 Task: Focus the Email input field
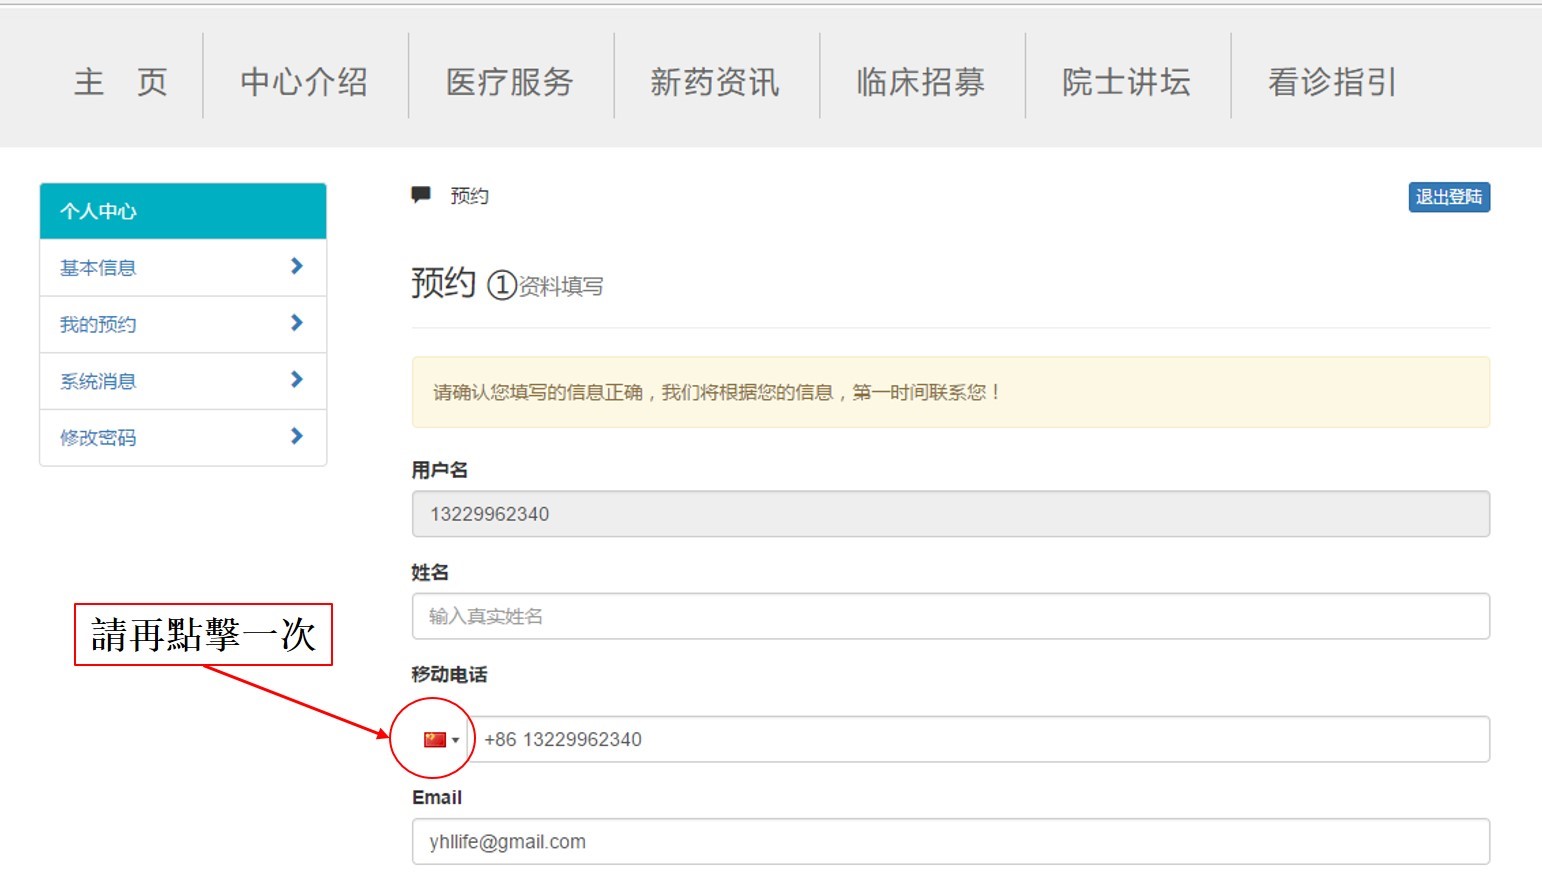tap(951, 841)
